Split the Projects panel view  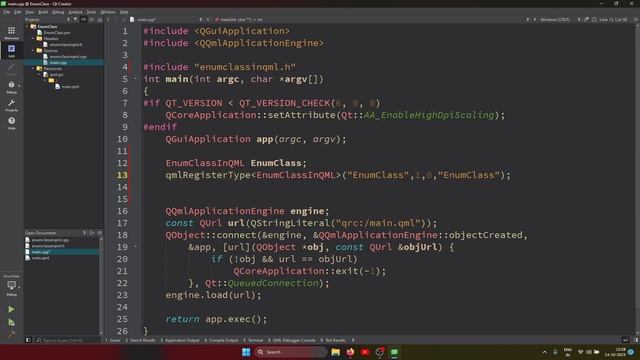(92, 20)
